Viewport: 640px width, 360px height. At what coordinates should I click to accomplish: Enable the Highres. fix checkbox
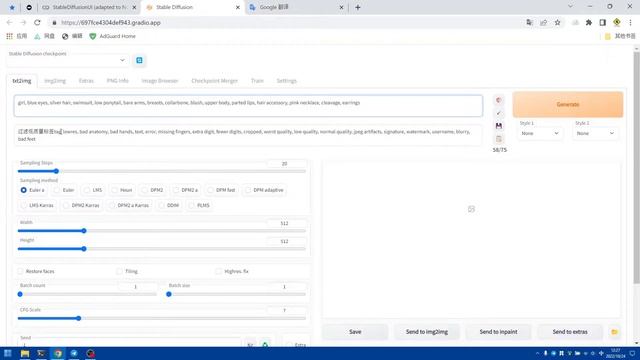click(x=218, y=271)
